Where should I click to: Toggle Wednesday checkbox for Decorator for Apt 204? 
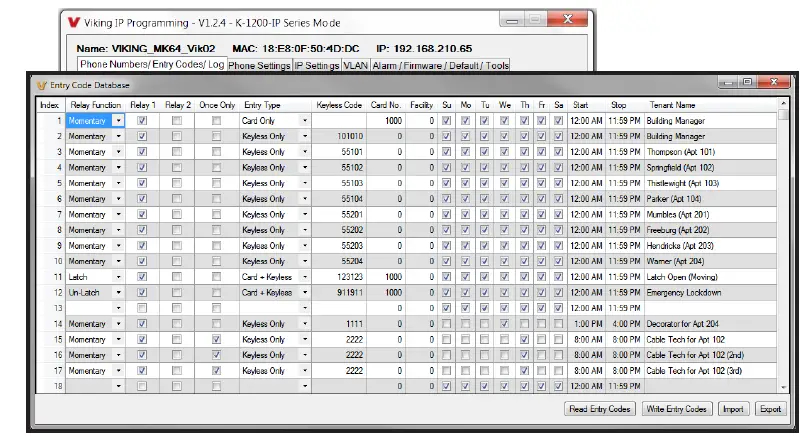coord(505,324)
